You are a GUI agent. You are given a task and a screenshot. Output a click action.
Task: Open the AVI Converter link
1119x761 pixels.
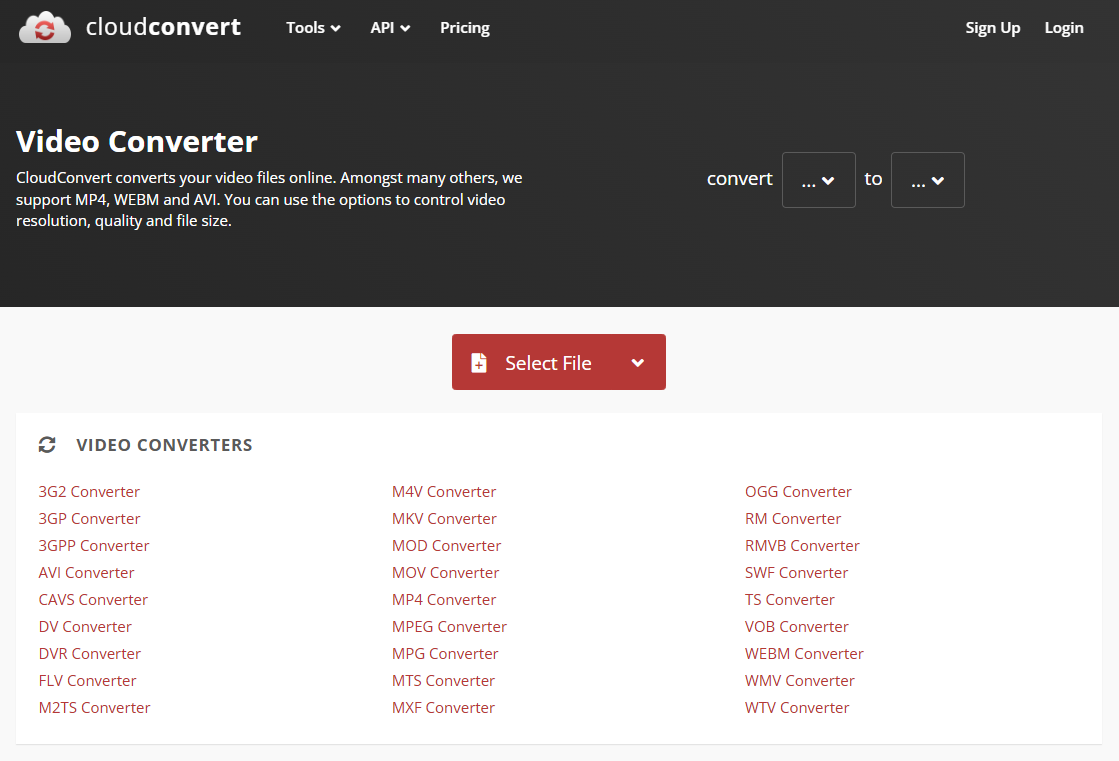pyautogui.click(x=86, y=573)
